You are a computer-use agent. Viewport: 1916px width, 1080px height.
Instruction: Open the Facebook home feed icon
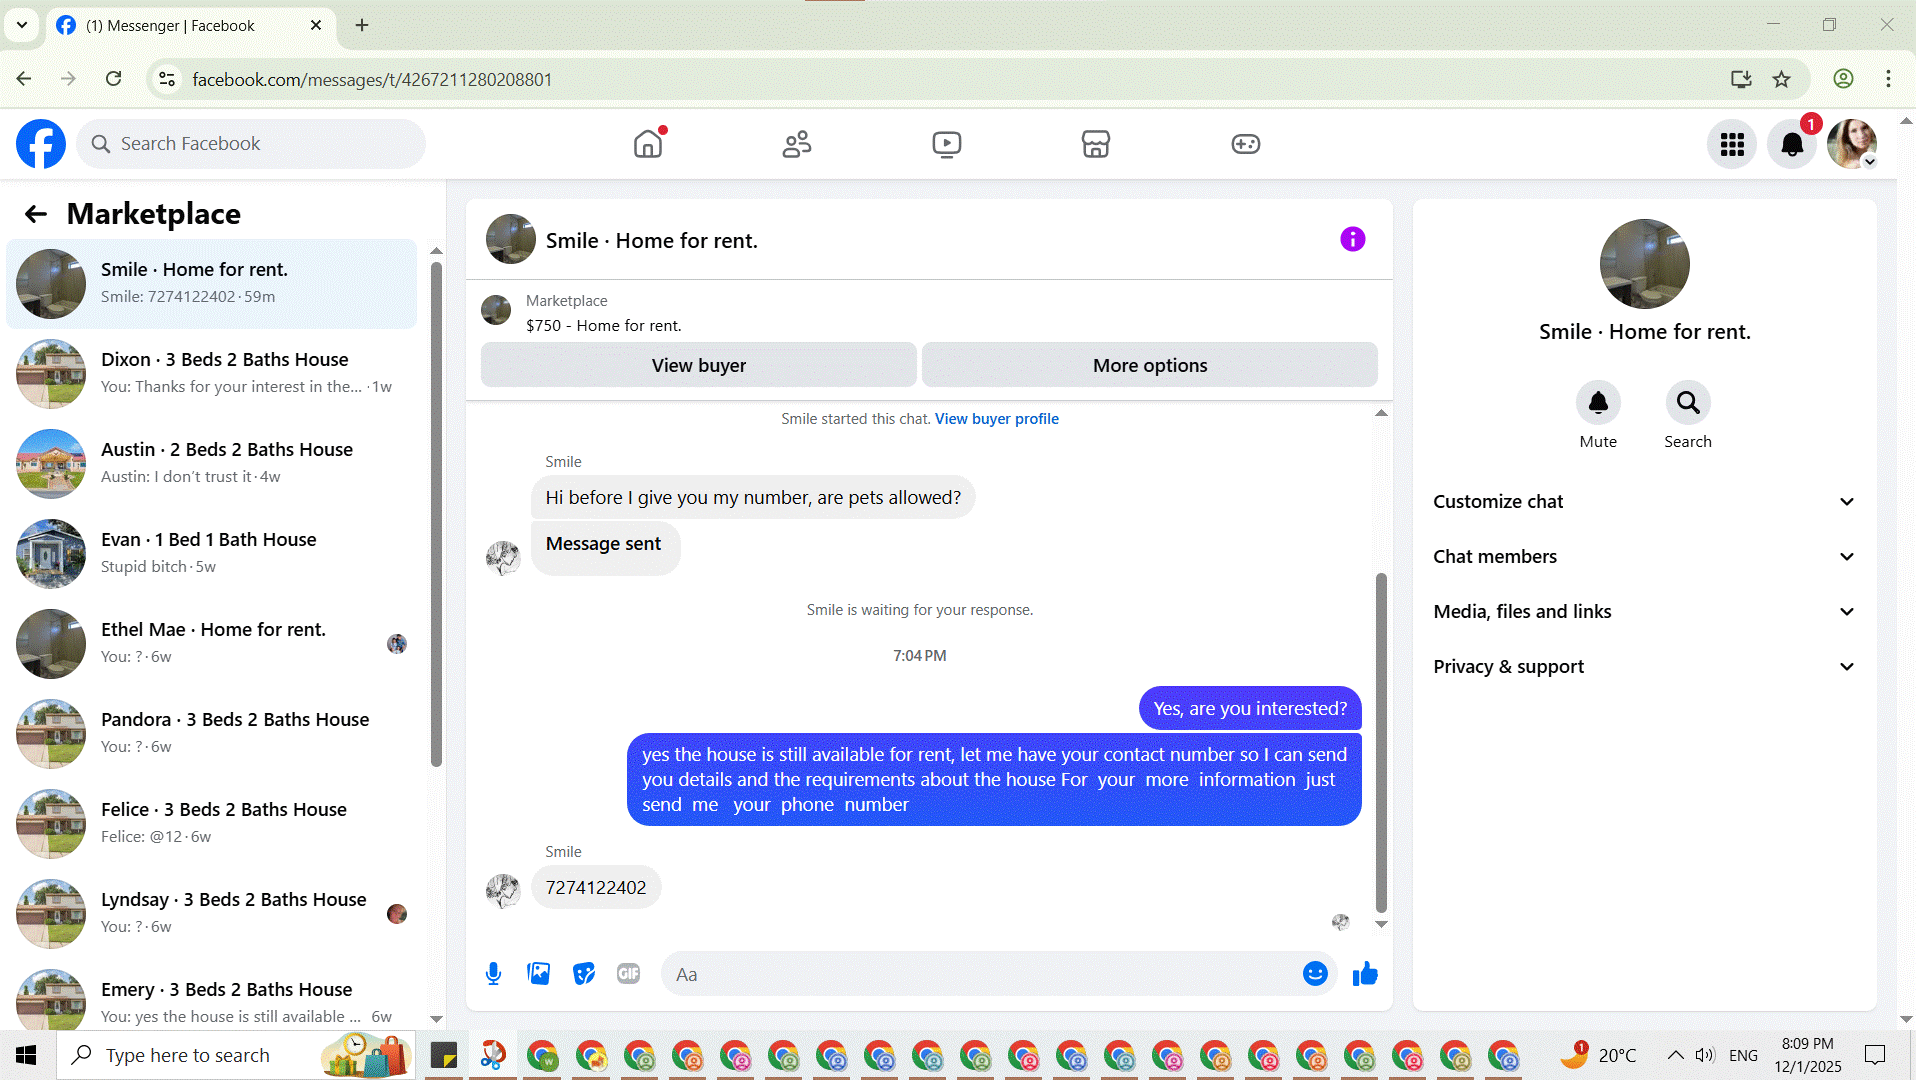(x=648, y=144)
